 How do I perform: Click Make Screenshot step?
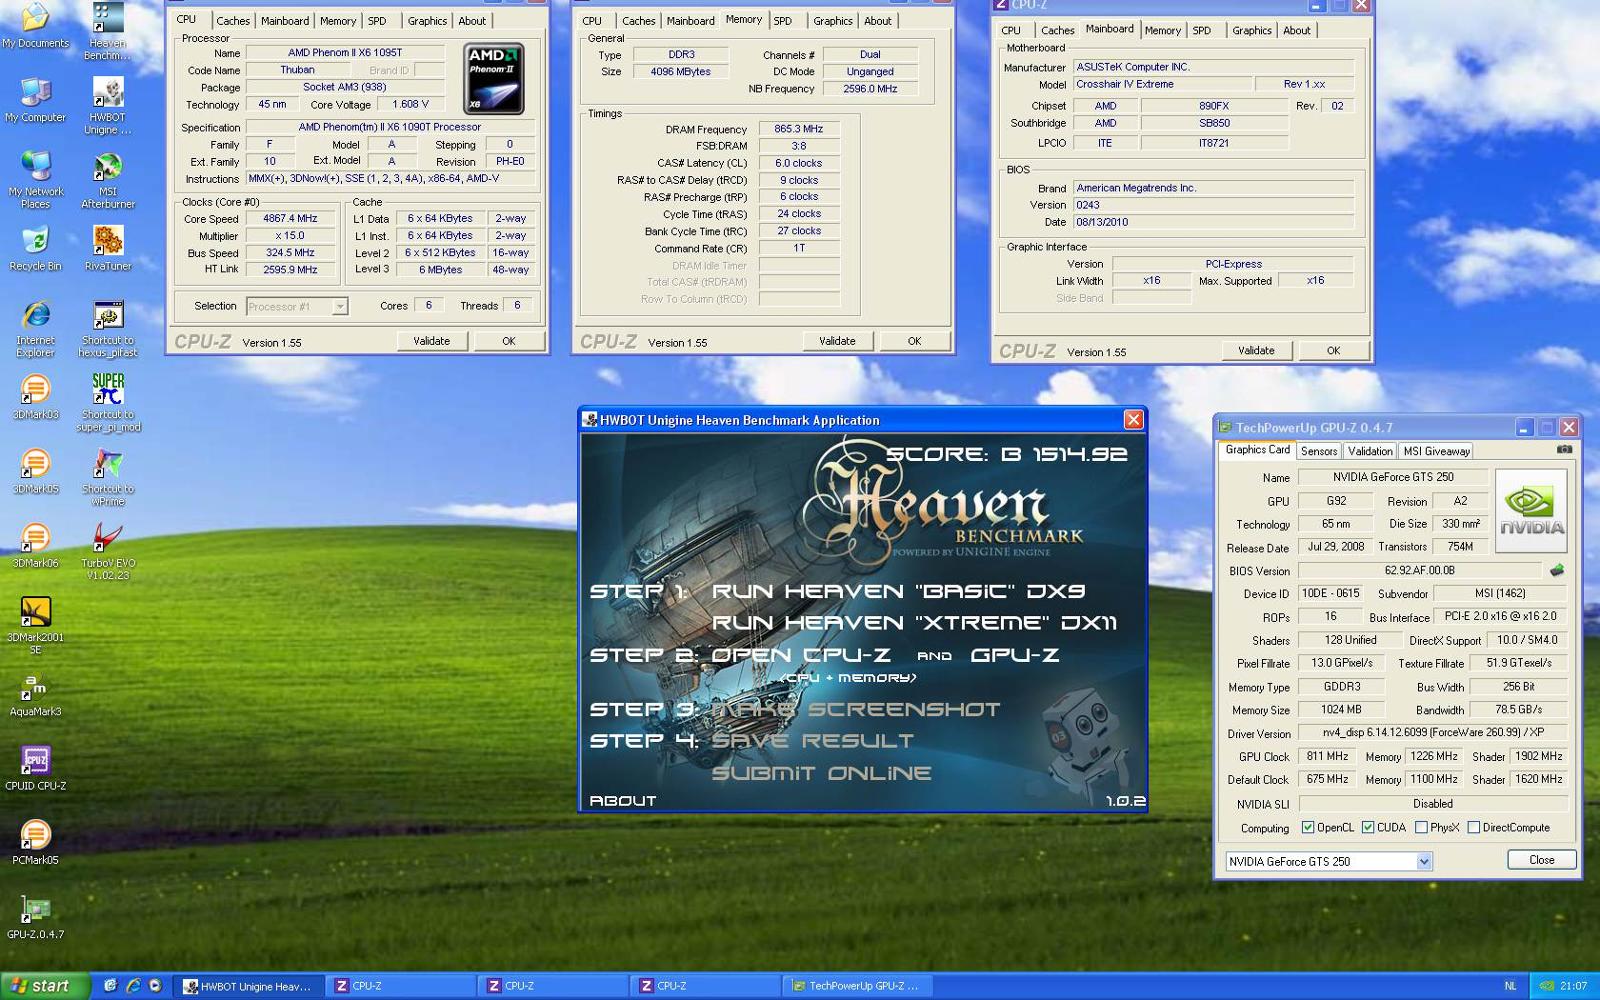click(855, 709)
